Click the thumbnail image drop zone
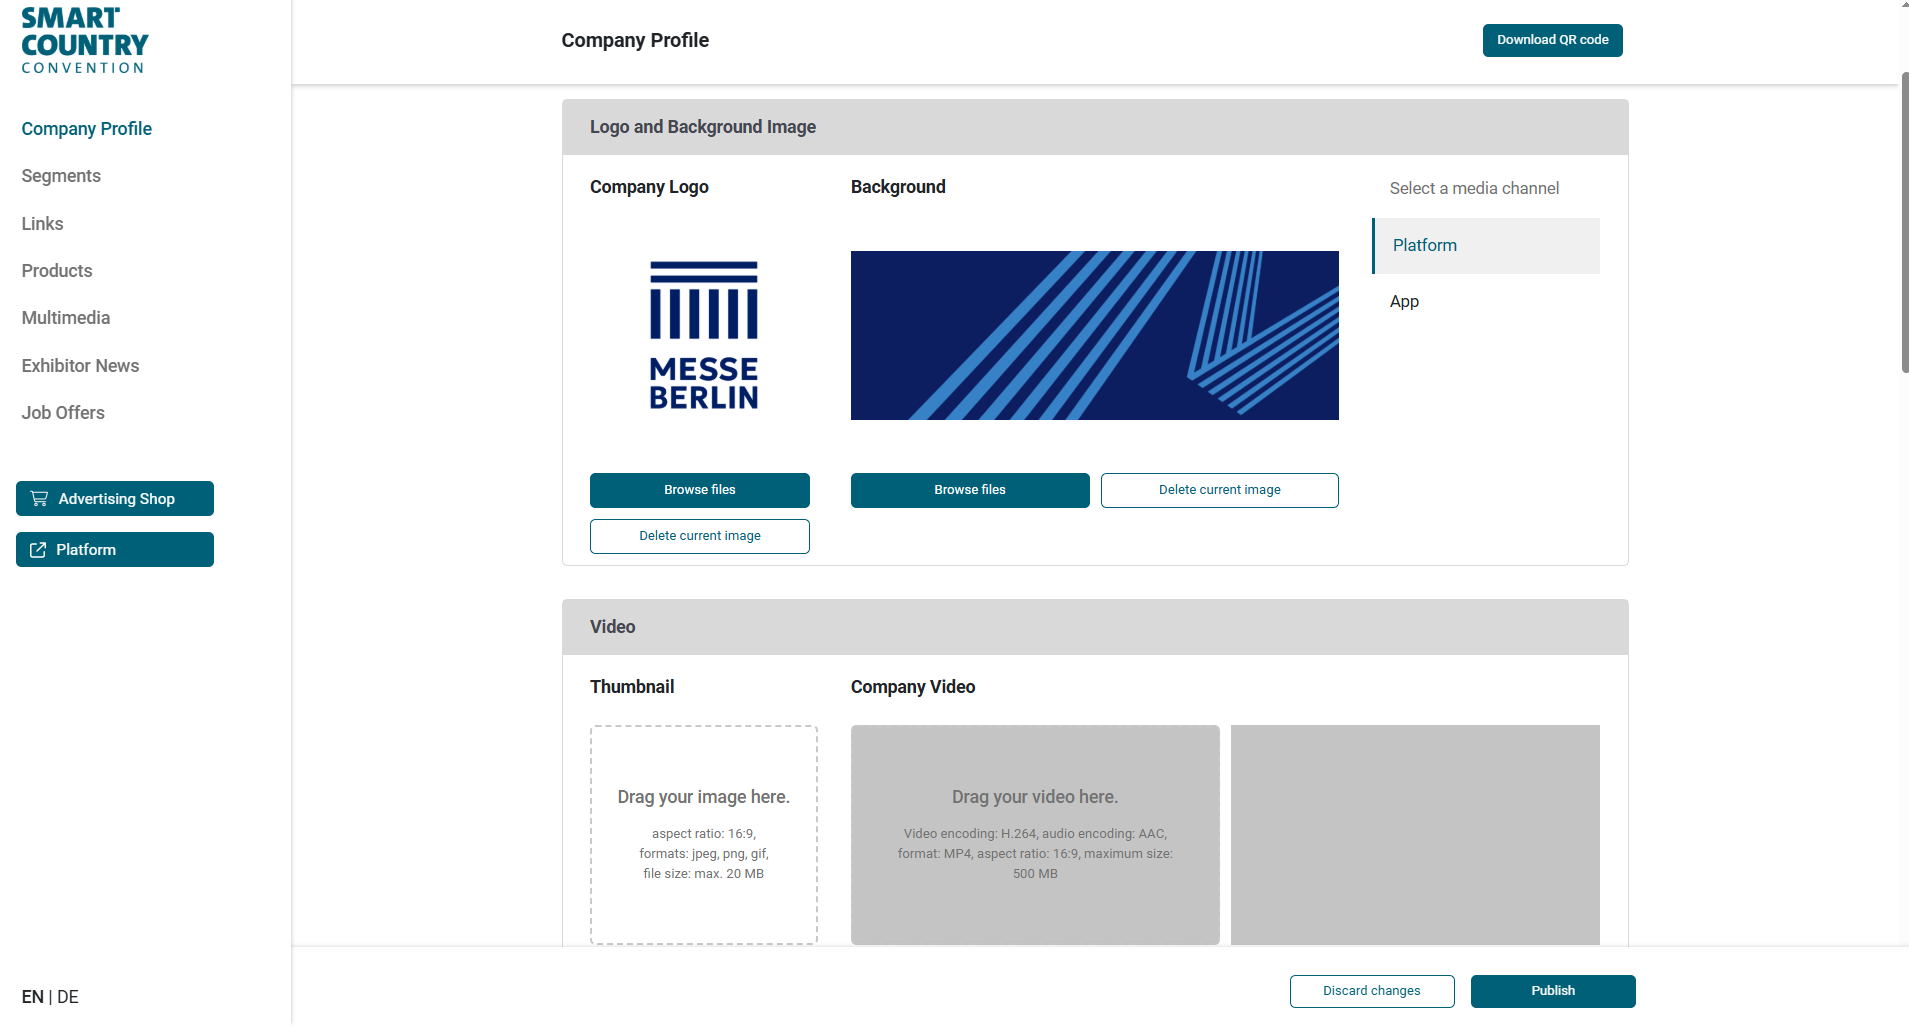Viewport: 1909px width, 1033px height. [x=704, y=835]
